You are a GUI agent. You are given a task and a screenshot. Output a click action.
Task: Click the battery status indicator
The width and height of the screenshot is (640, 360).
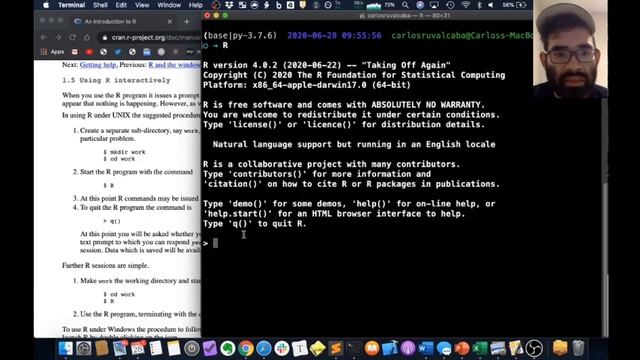point(514,5)
